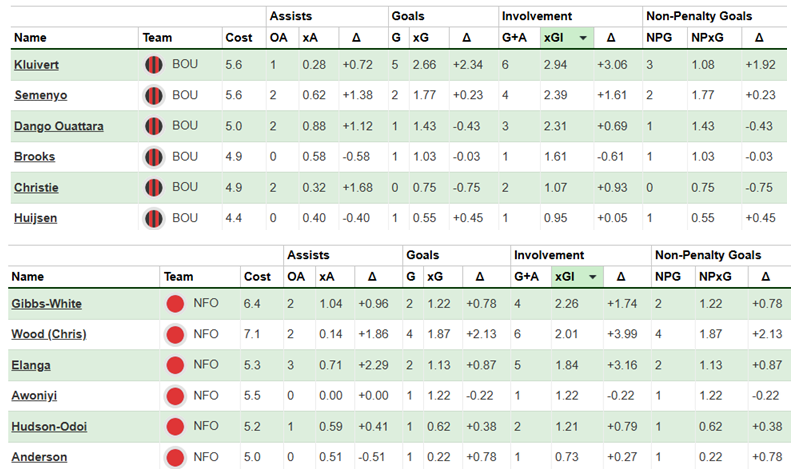Open the Awoniyi player name link

point(36,395)
